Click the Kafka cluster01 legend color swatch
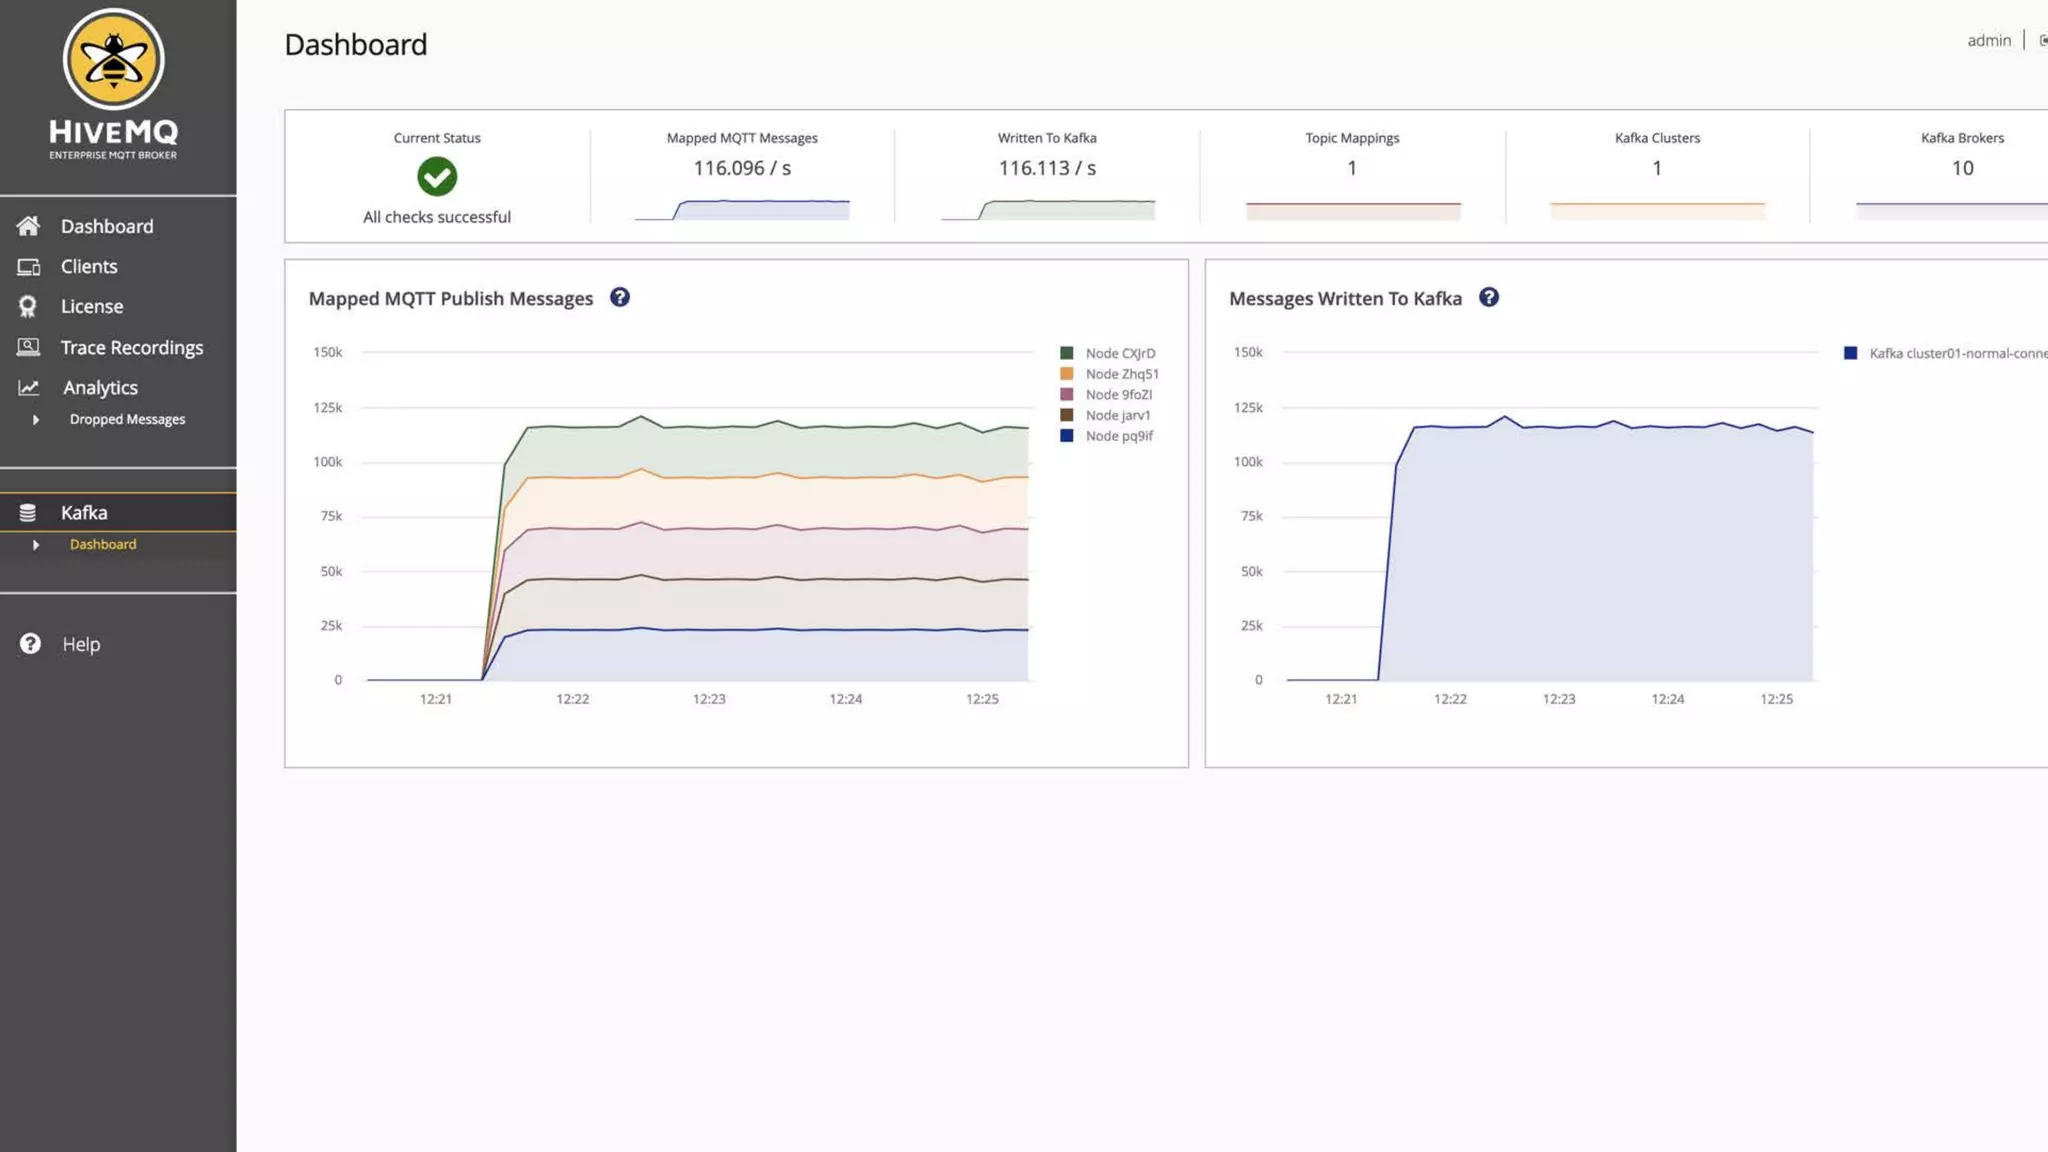The height and width of the screenshot is (1152, 2048). [1850, 354]
